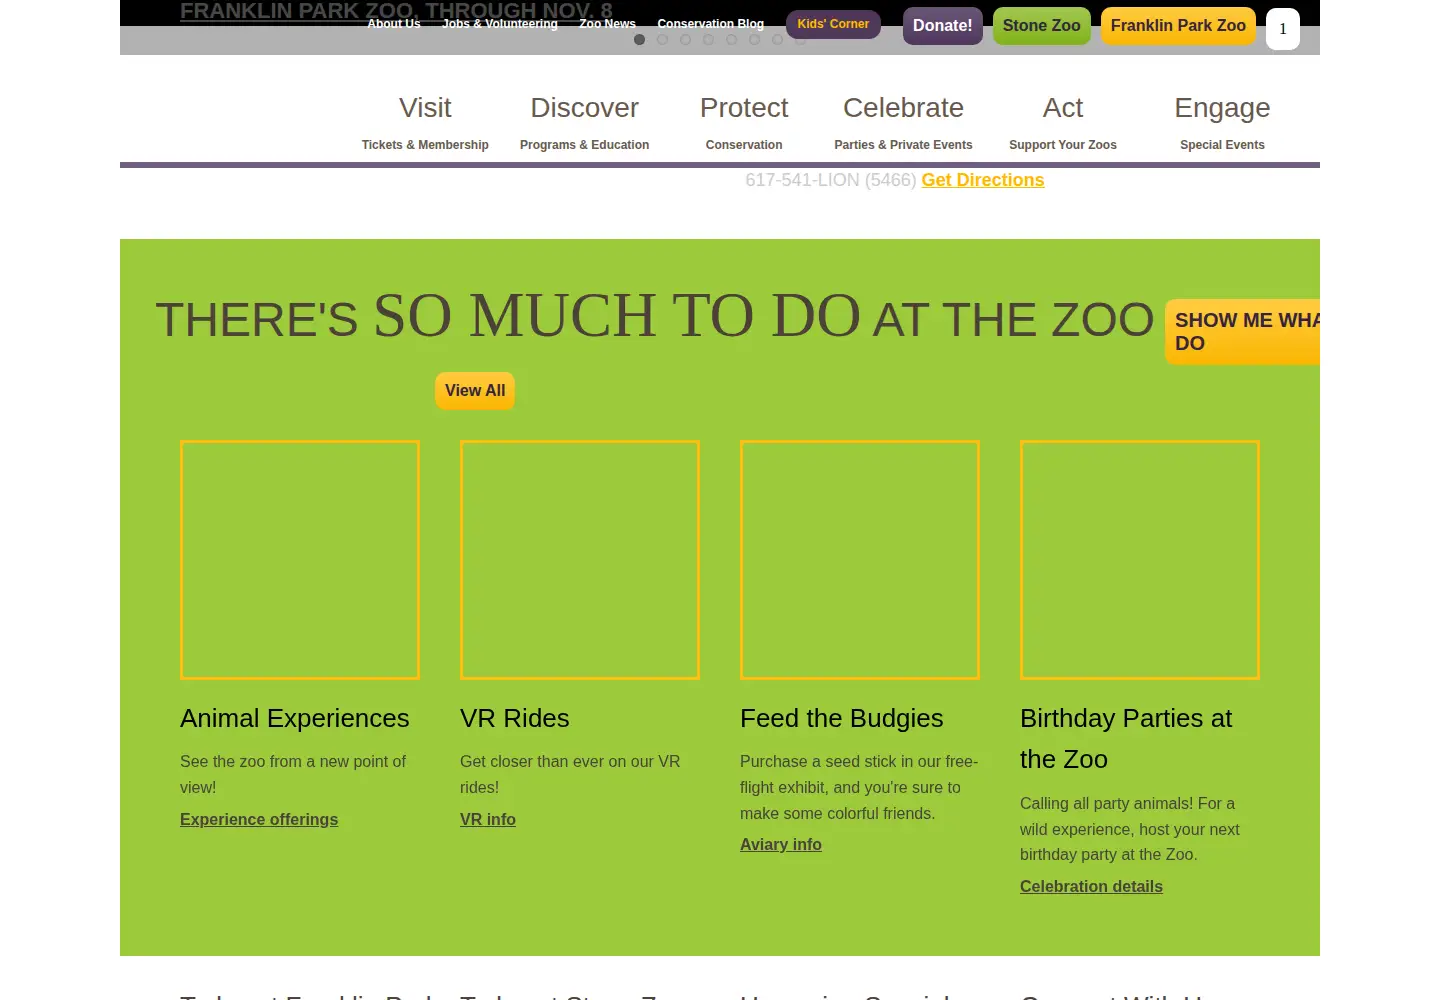Click the View All button
The height and width of the screenshot is (1000, 1440).
pyautogui.click(x=475, y=391)
